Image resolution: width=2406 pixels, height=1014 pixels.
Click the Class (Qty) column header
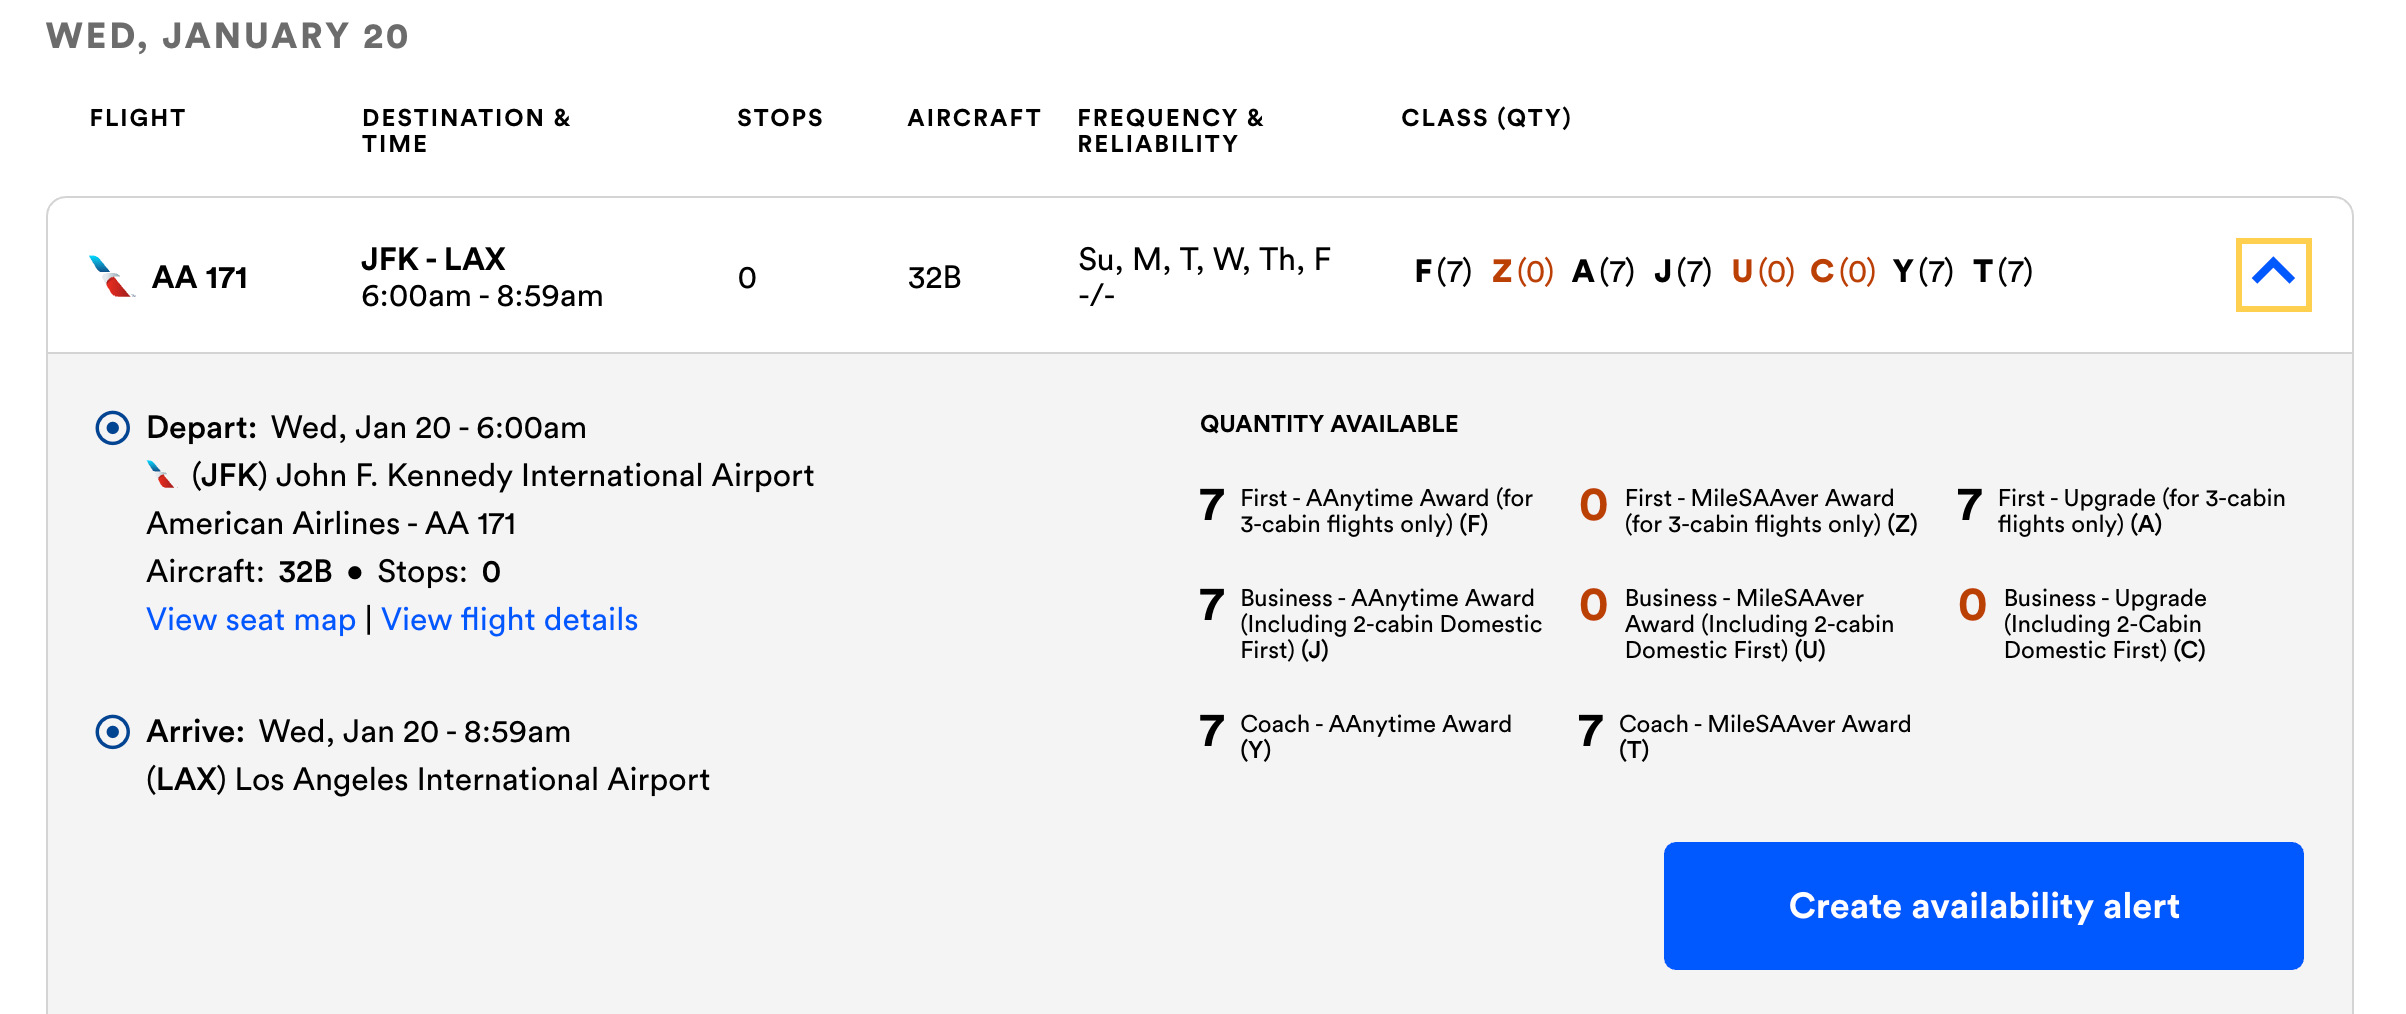1486,118
